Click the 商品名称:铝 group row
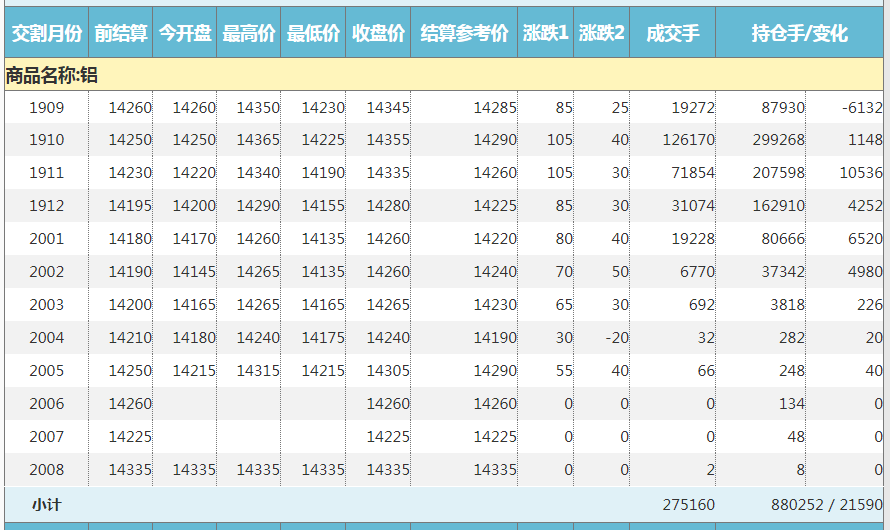890x530 pixels. [52, 75]
